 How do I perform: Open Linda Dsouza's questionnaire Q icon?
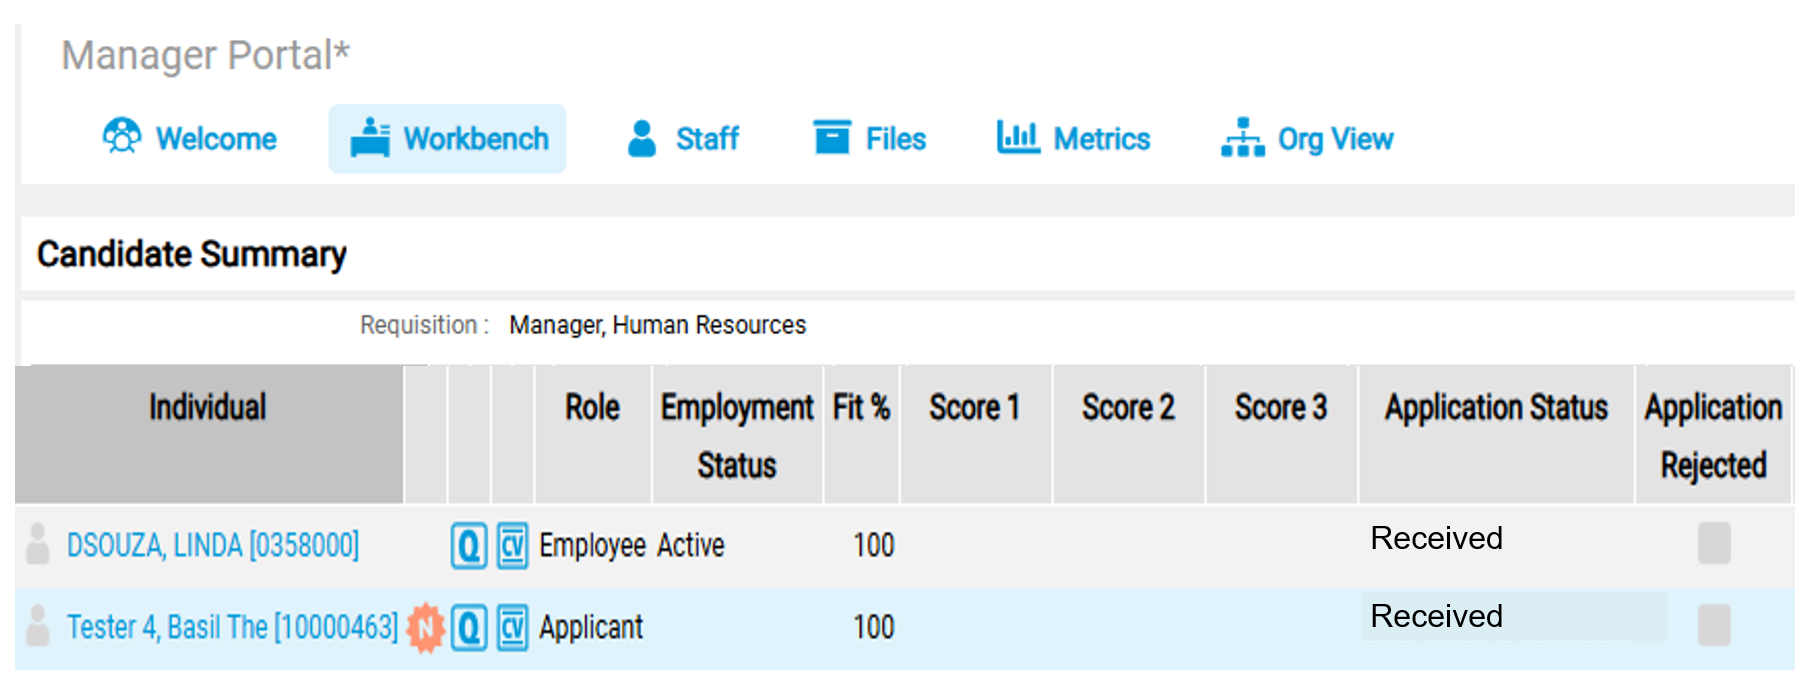coord(468,546)
